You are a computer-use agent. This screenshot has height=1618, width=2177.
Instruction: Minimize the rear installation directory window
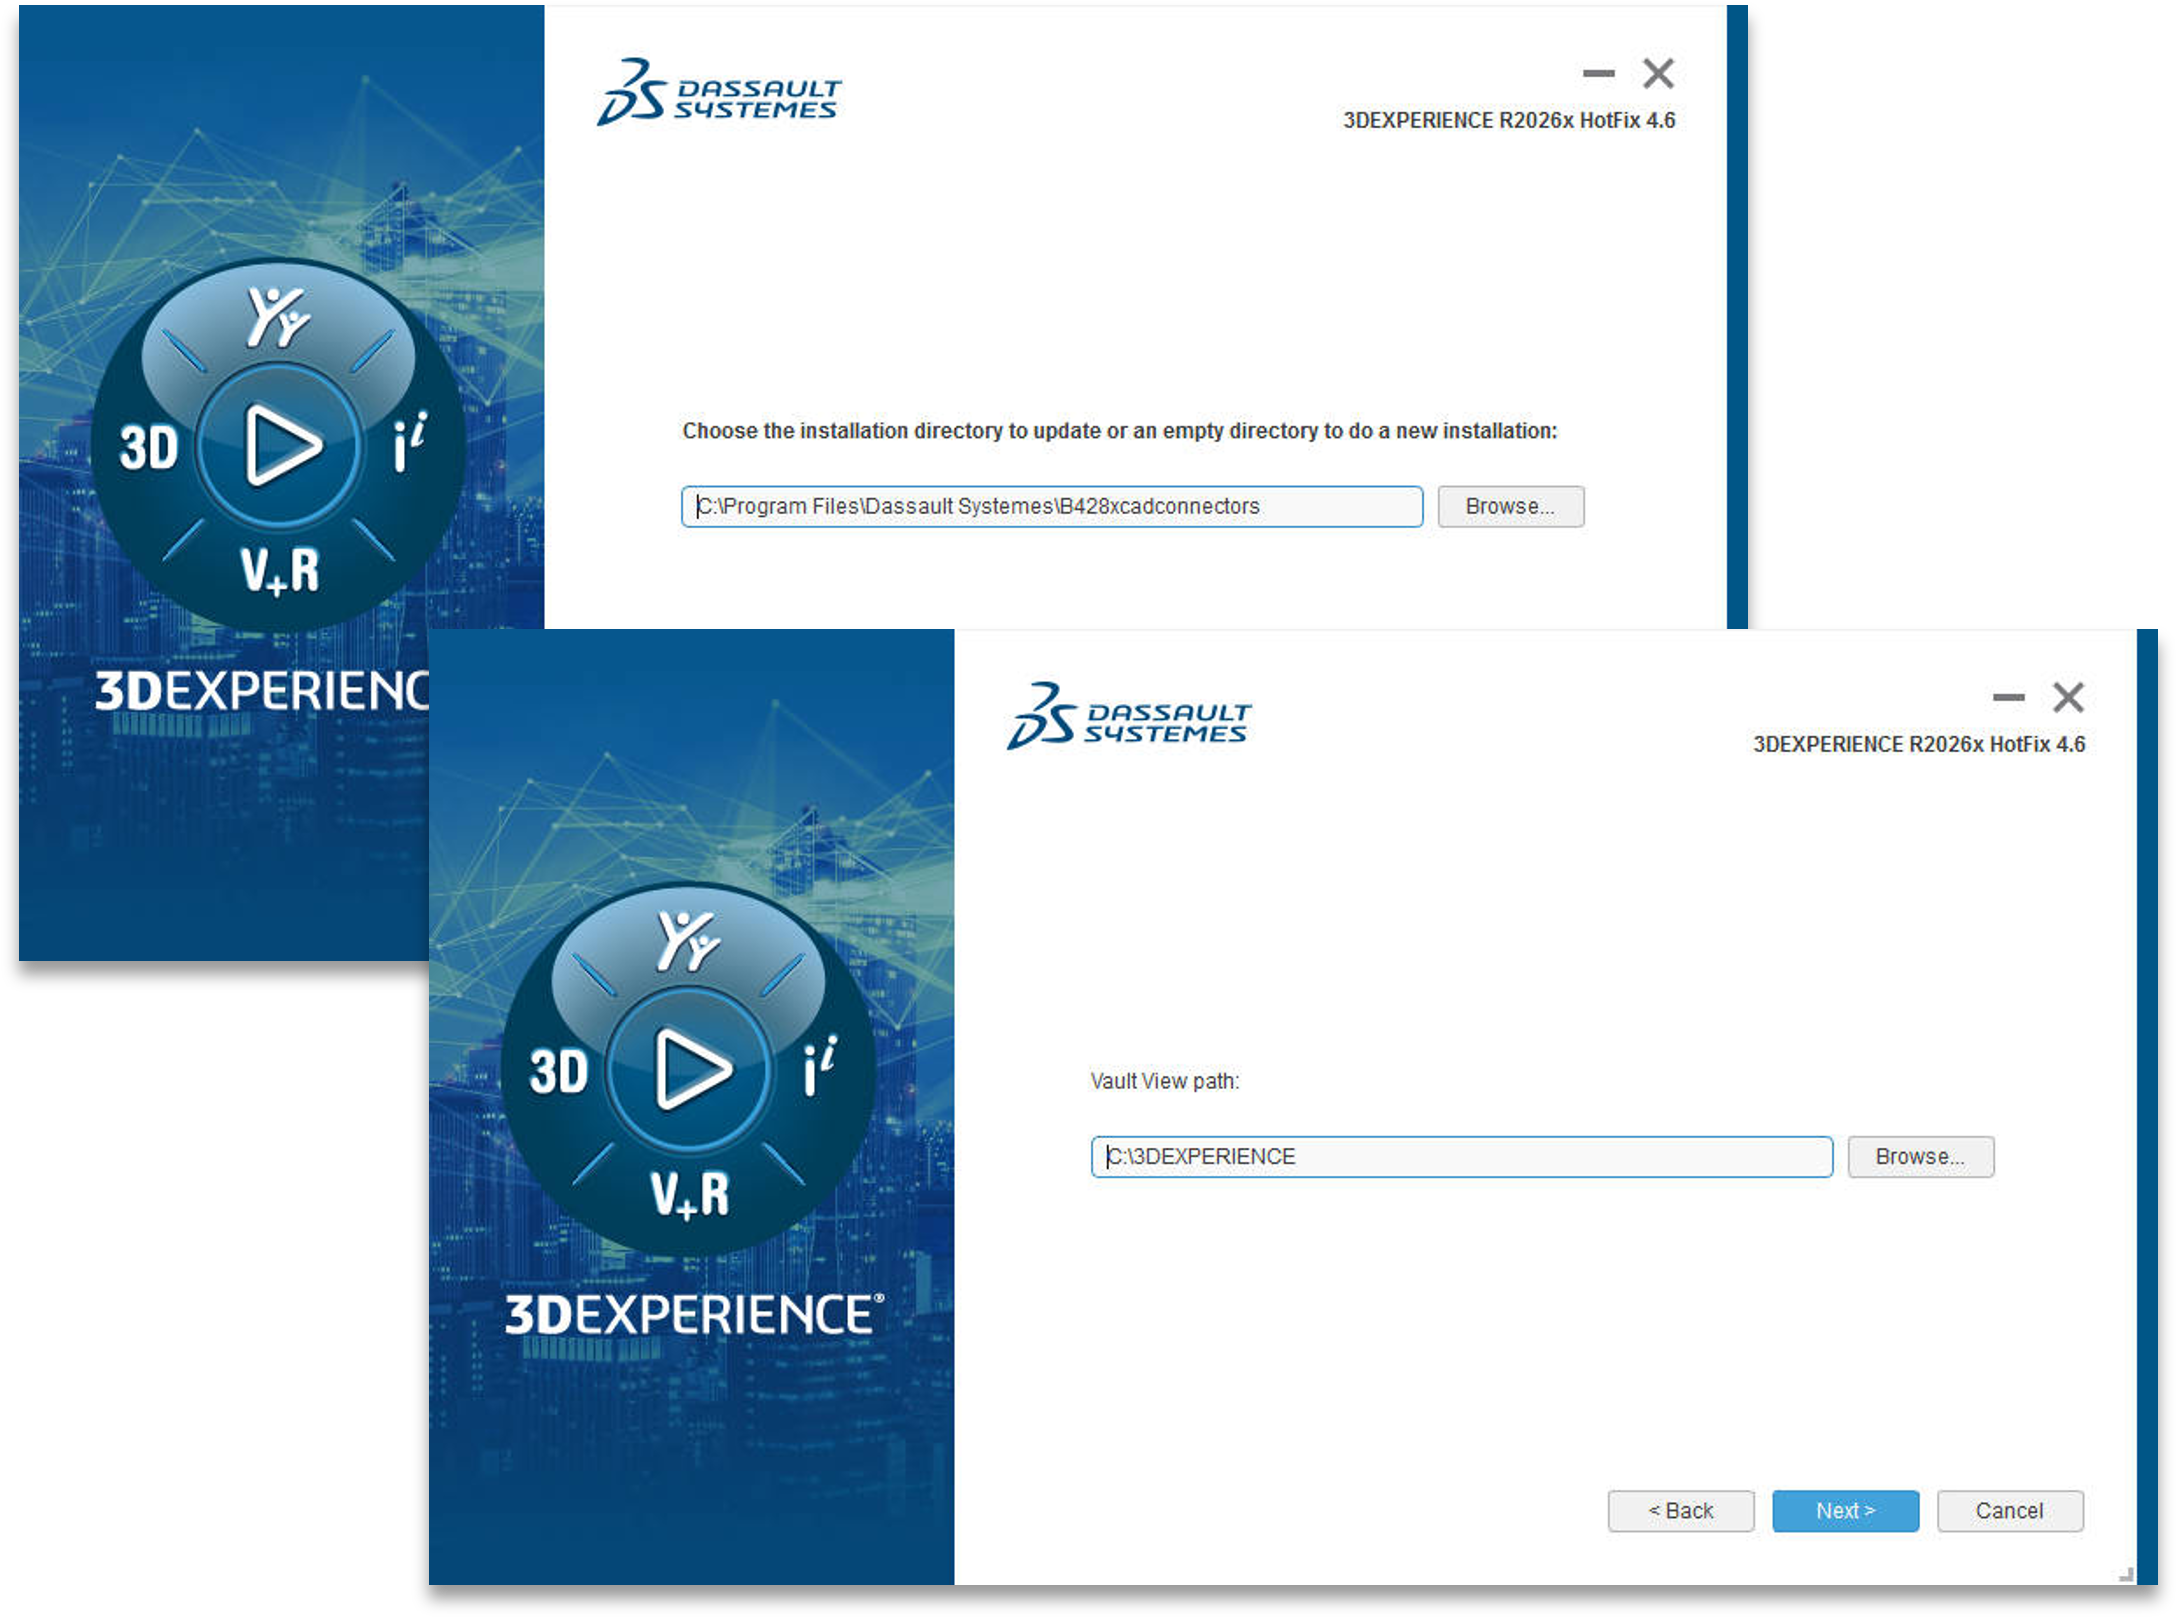coord(1598,73)
